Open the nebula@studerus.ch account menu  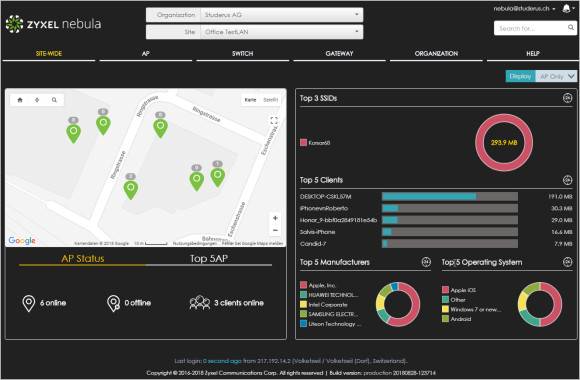point(524,9)
